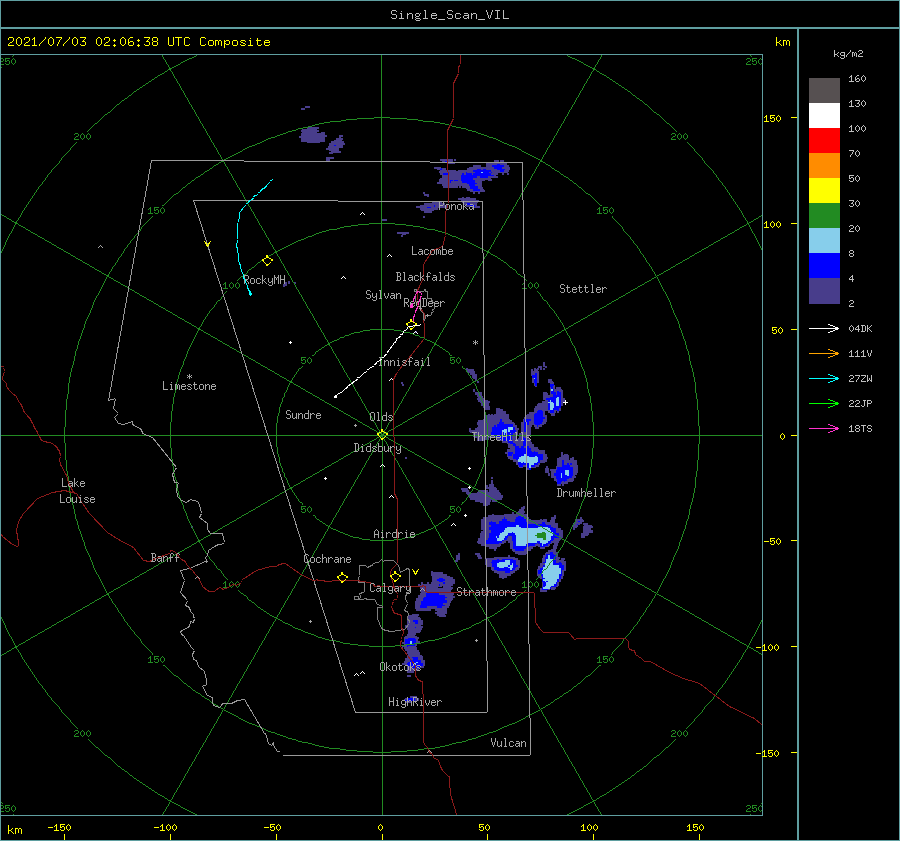Click the yellow diamond marker near Cochrane
Screen dimensions: 900x841
coord(342,577)
